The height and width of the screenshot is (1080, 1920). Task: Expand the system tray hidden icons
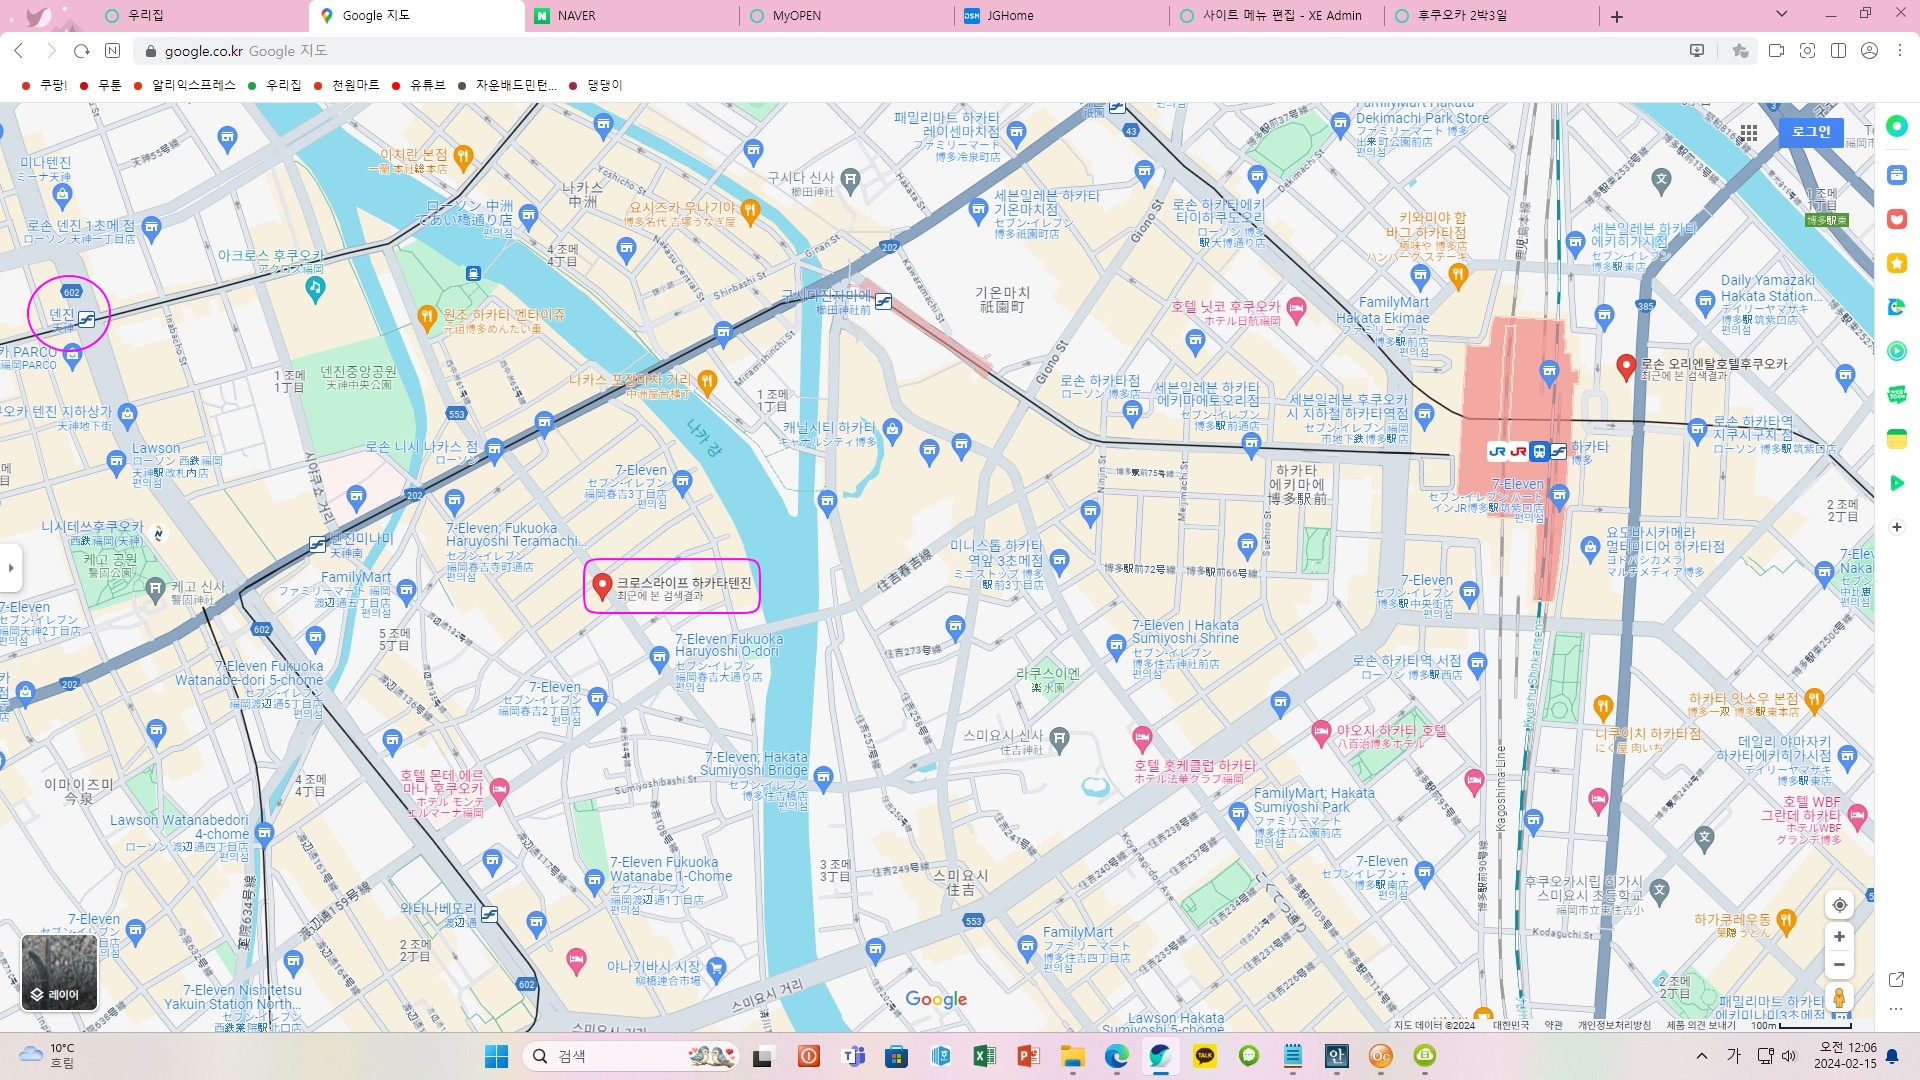point(1702,1056)
